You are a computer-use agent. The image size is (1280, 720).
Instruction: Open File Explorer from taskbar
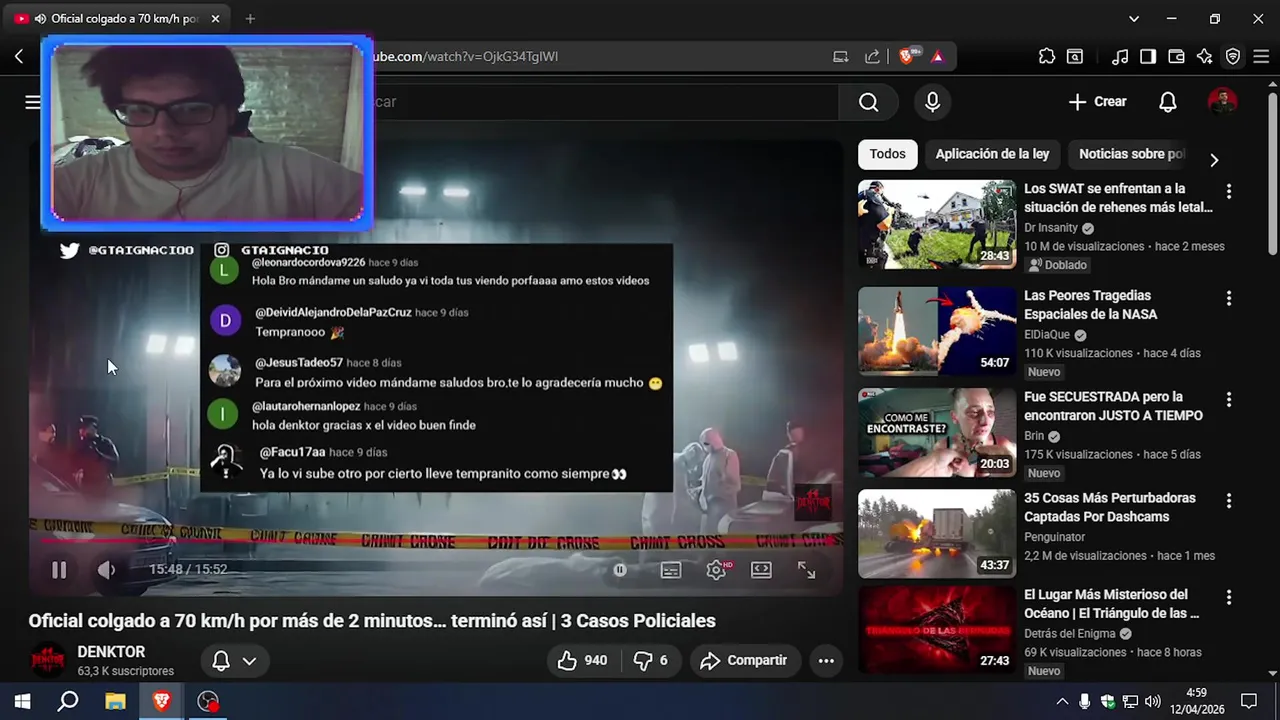click(115, 701)
